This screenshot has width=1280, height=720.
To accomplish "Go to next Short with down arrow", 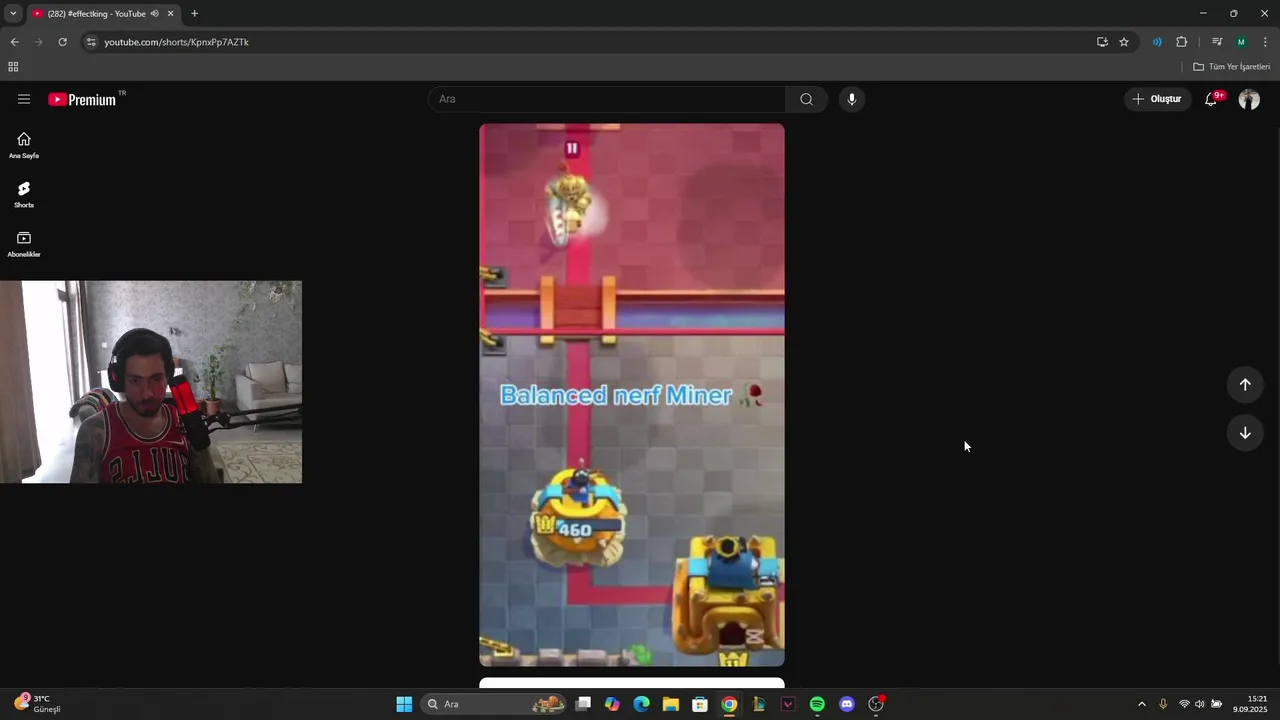I will [x=1245, y=433].
